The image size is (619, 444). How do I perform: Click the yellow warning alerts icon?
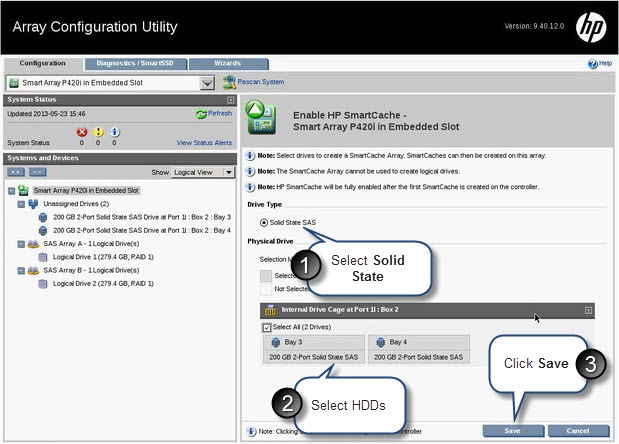pos(98,132)
